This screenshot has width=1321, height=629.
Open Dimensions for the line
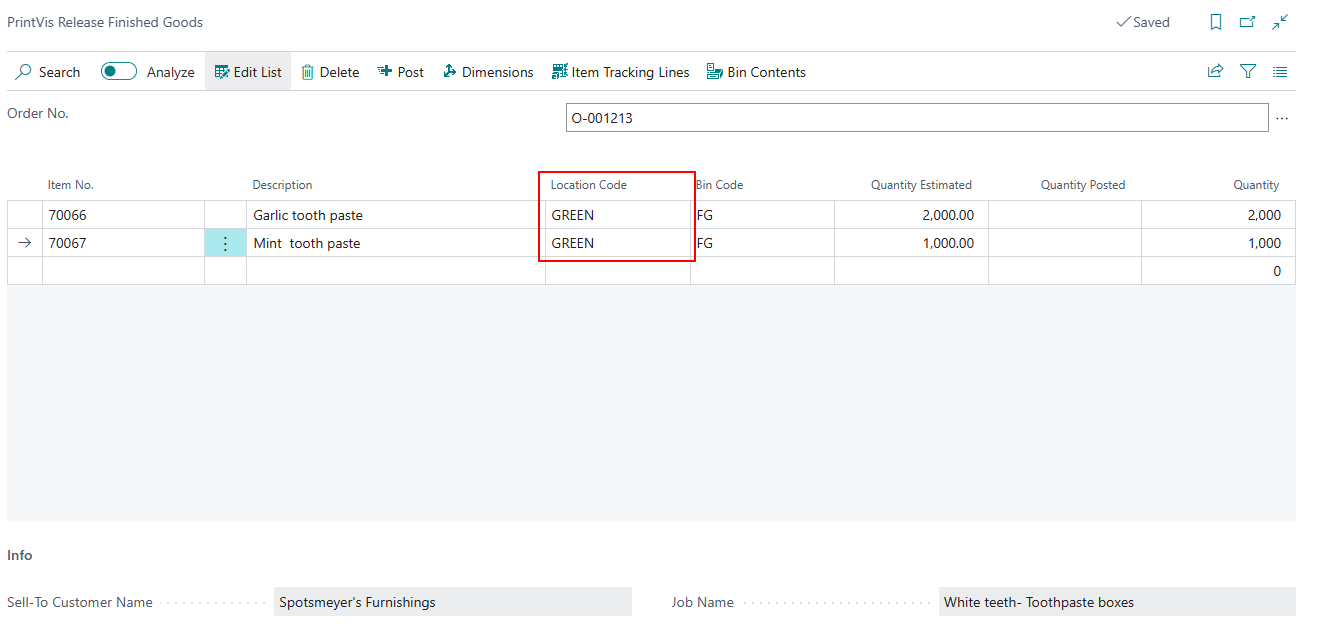coord(488,72)
